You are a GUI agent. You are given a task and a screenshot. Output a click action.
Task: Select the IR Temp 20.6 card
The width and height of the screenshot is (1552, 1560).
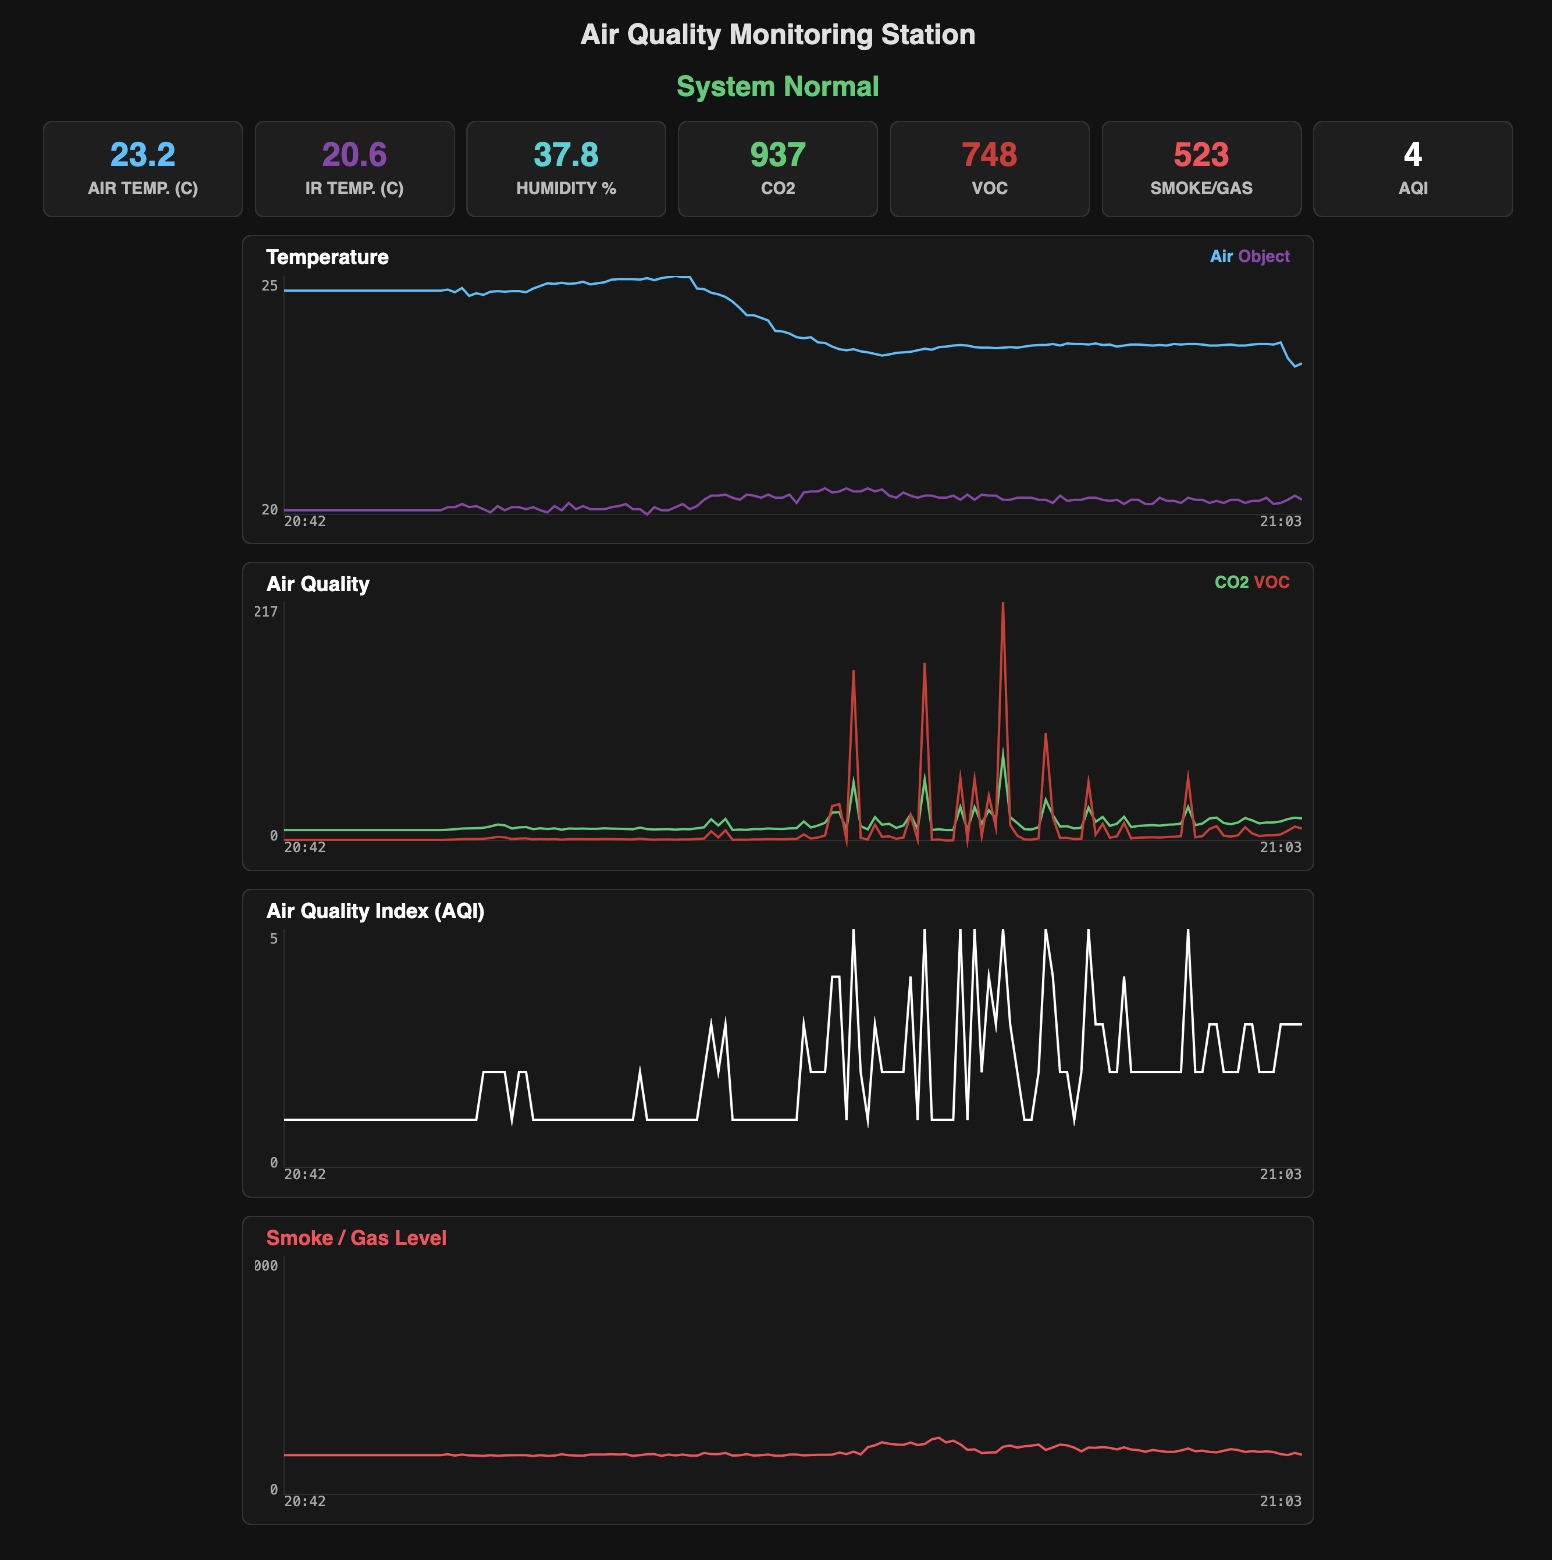point(354,169)
